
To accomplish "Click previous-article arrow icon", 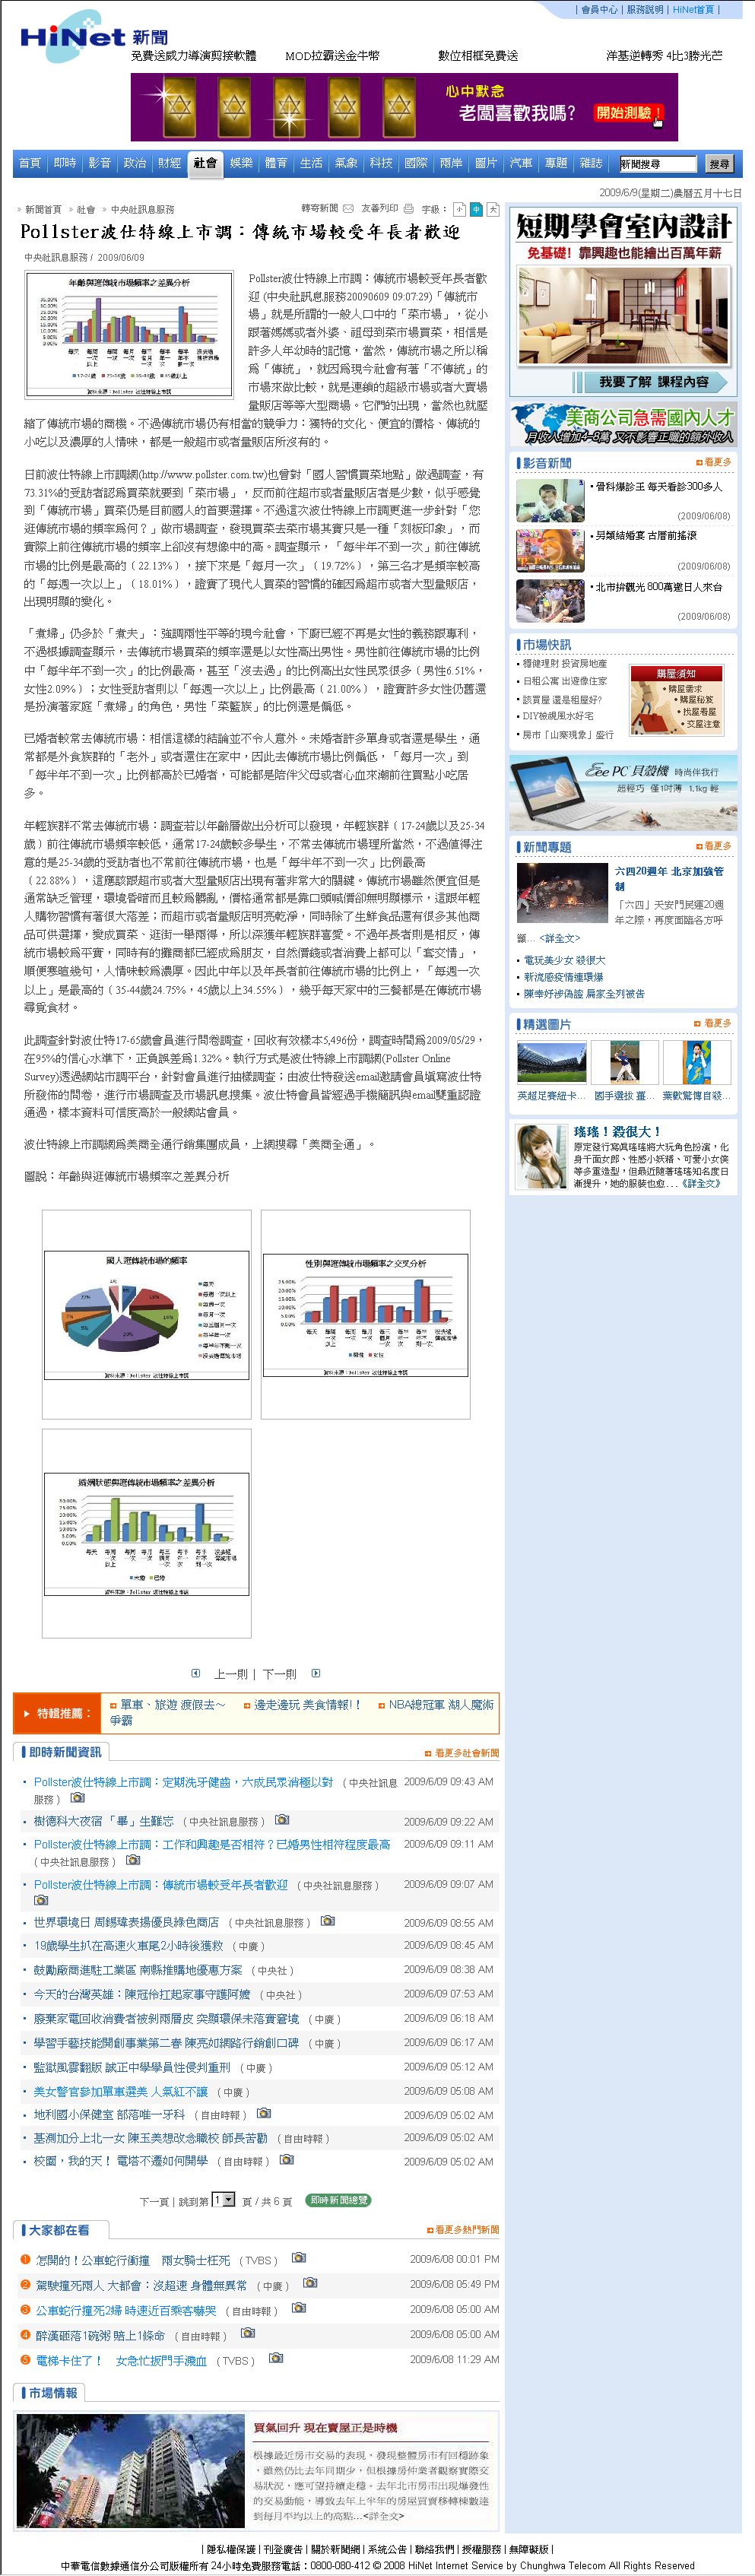I will (196, 1673).
